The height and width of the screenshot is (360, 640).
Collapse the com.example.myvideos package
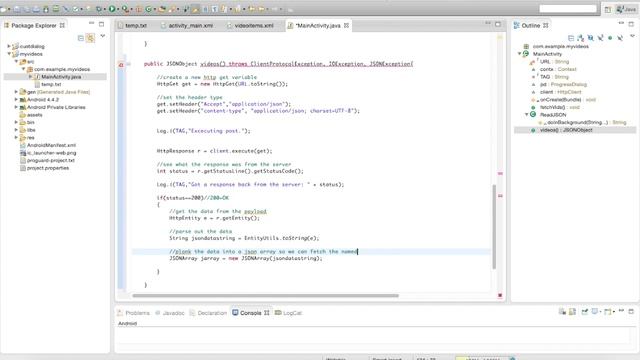pyautogui.click(x=24, y=69)
